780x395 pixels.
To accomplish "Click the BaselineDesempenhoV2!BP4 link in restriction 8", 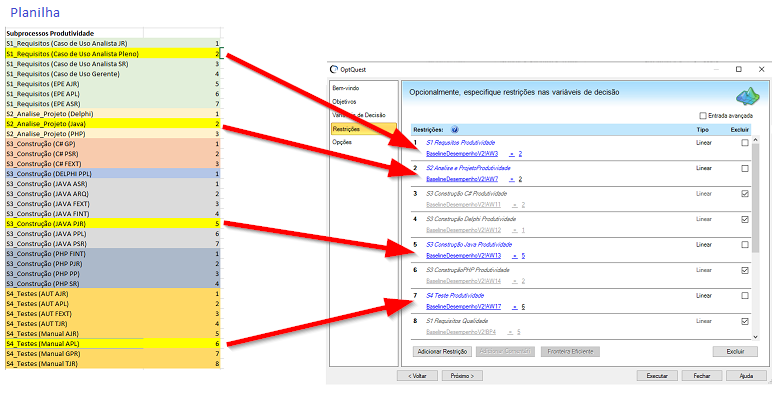I will [x=461, y=332].
